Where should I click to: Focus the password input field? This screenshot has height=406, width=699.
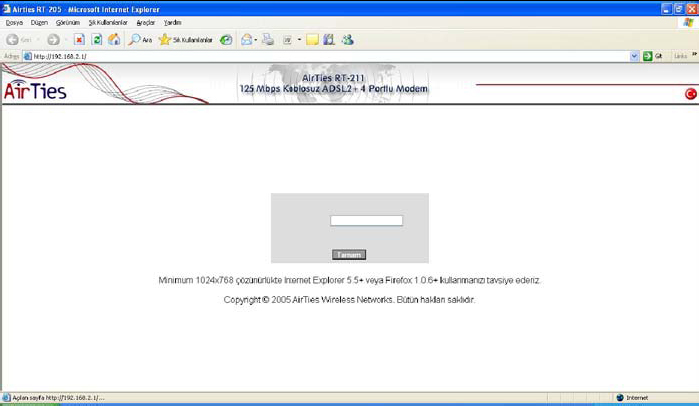pyautogui.click(x=366, y=221)
